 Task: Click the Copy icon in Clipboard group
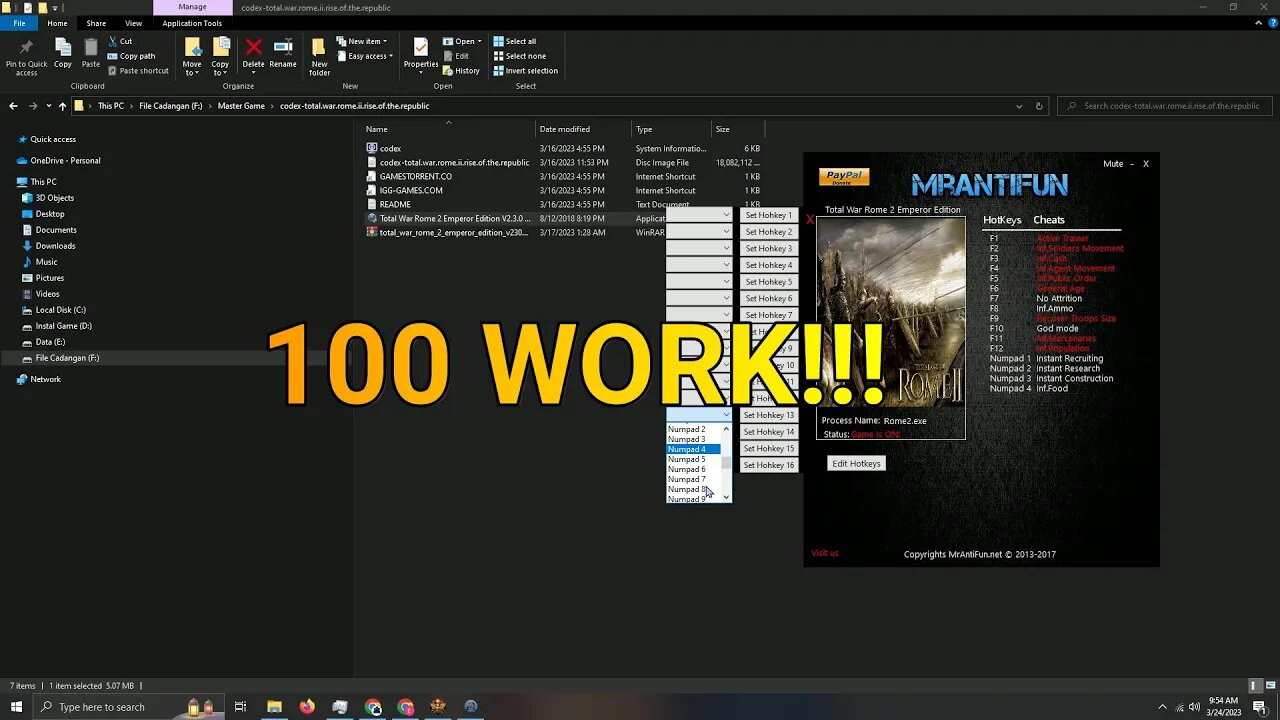[x=63, y=53]
